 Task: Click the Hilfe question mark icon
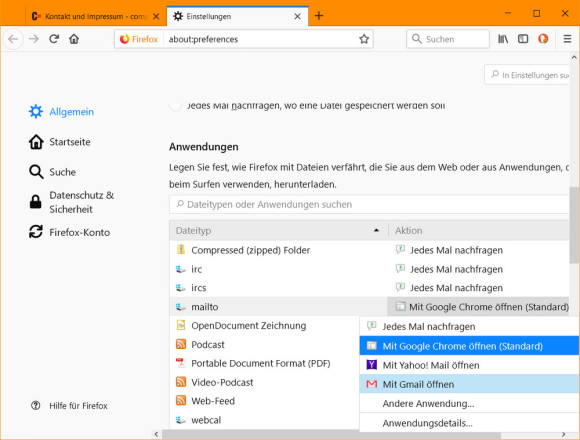click(36, 406)
